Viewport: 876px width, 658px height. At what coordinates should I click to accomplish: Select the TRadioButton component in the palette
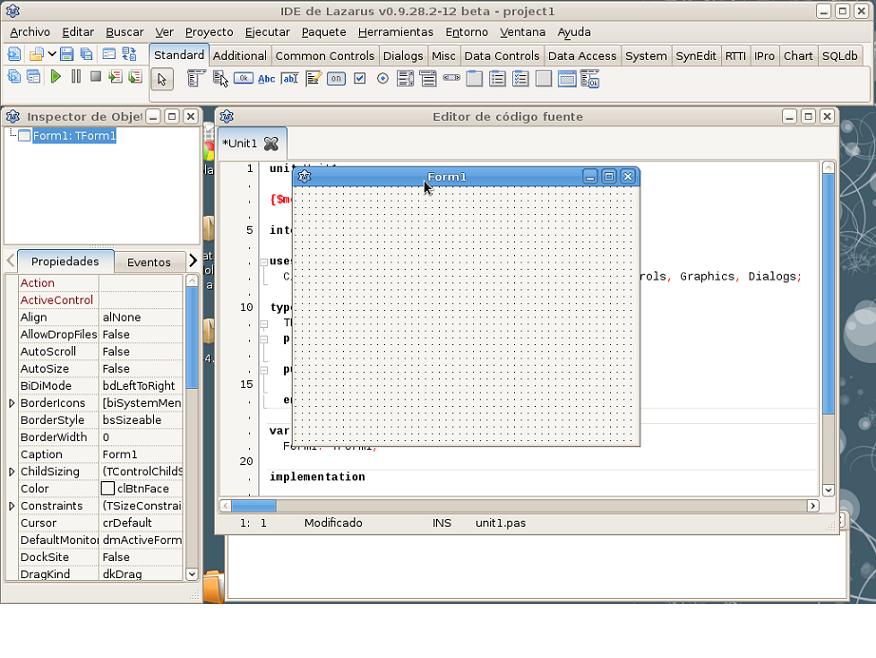tap(383, 78)
